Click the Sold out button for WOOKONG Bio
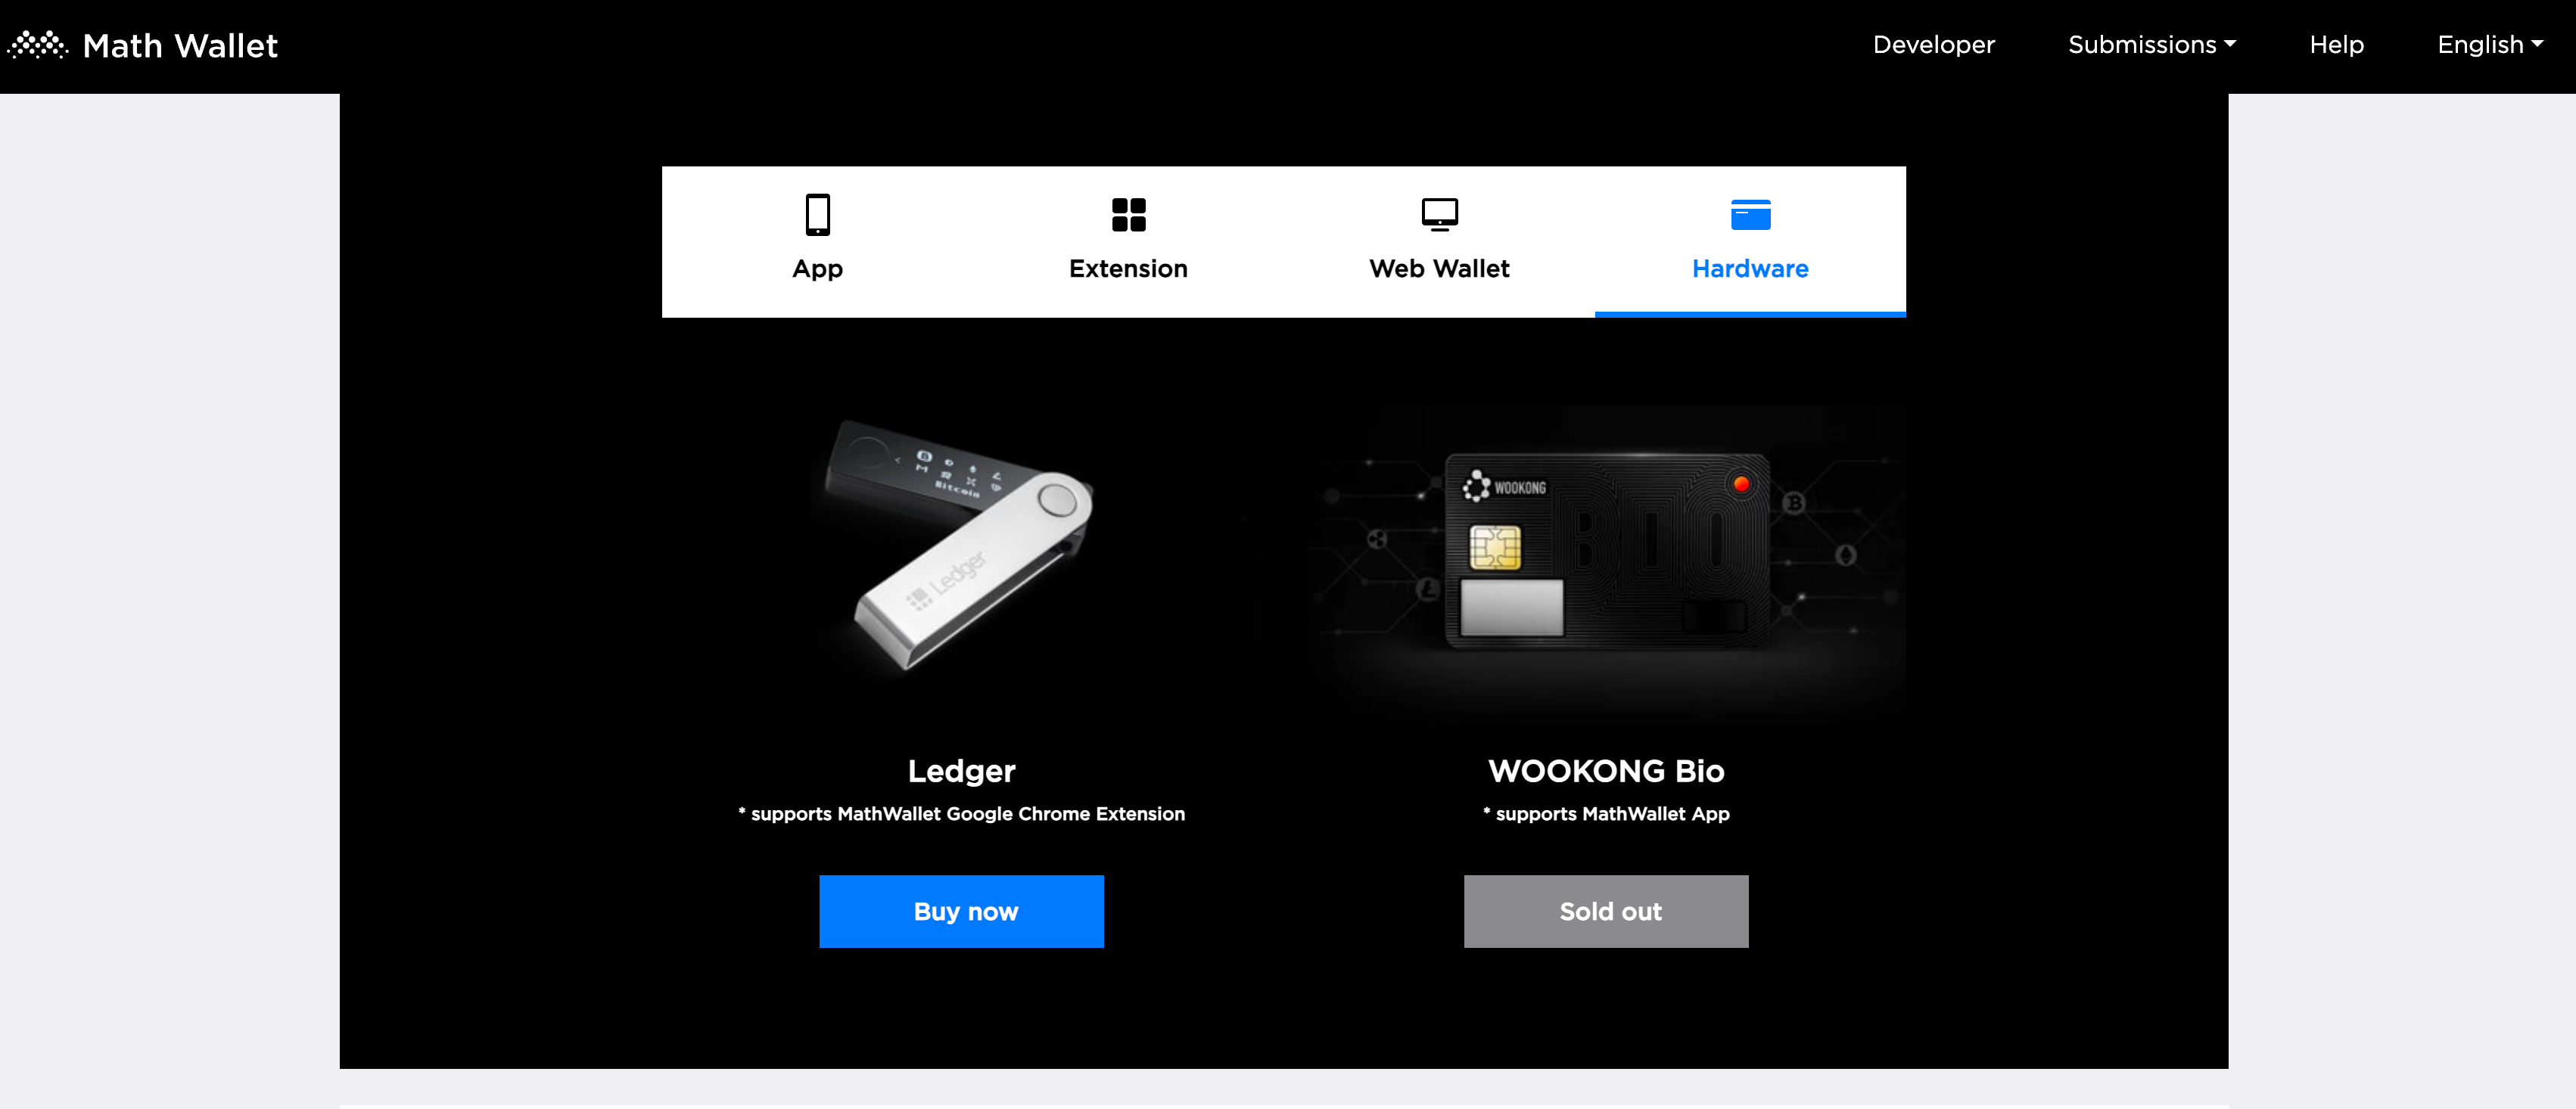This screenshot has width=2576, height=1109. coord(1606,911)
